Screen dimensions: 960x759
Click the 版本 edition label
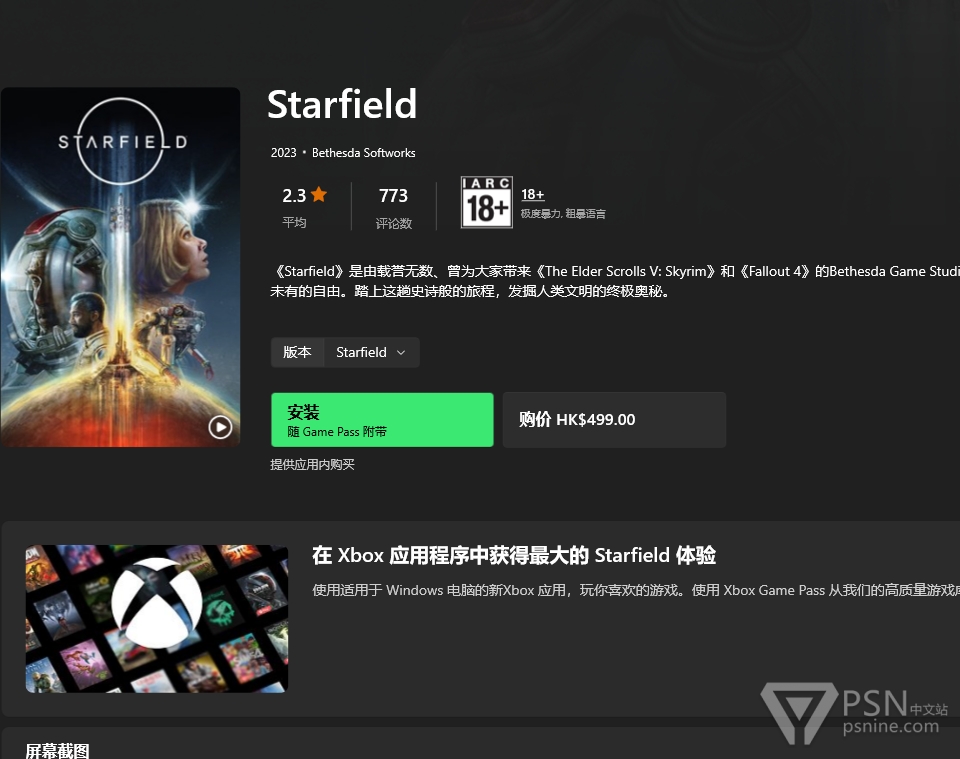[x=298, y=353]
